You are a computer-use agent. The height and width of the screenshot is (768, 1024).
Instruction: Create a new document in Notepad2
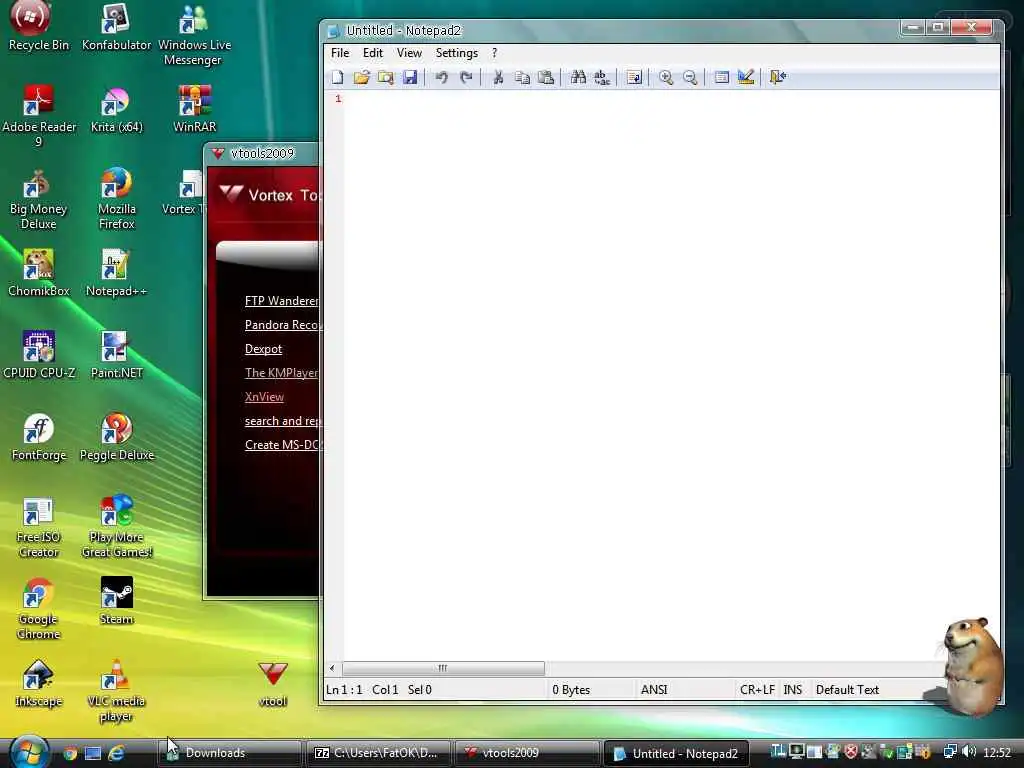coord(337,77)
